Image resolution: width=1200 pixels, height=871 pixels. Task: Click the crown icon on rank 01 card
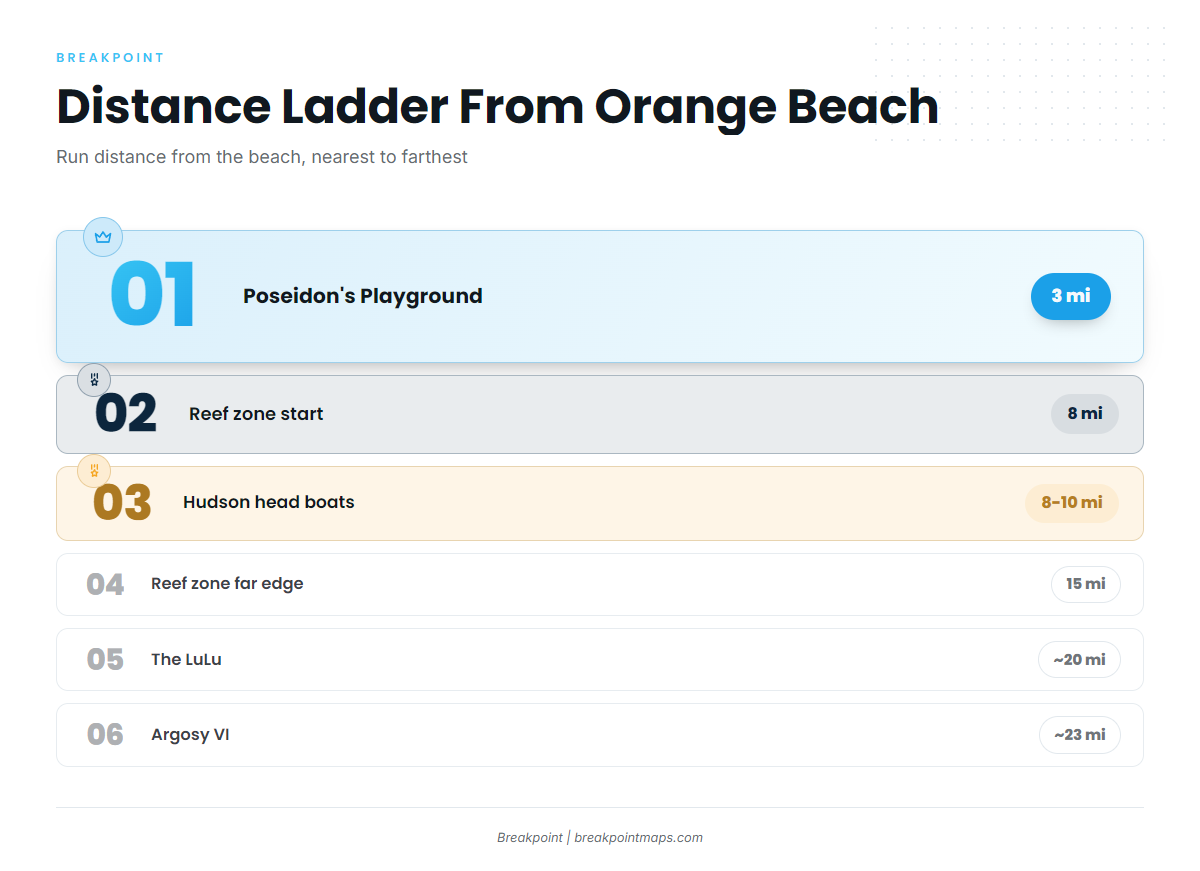[x=102, y=237]
